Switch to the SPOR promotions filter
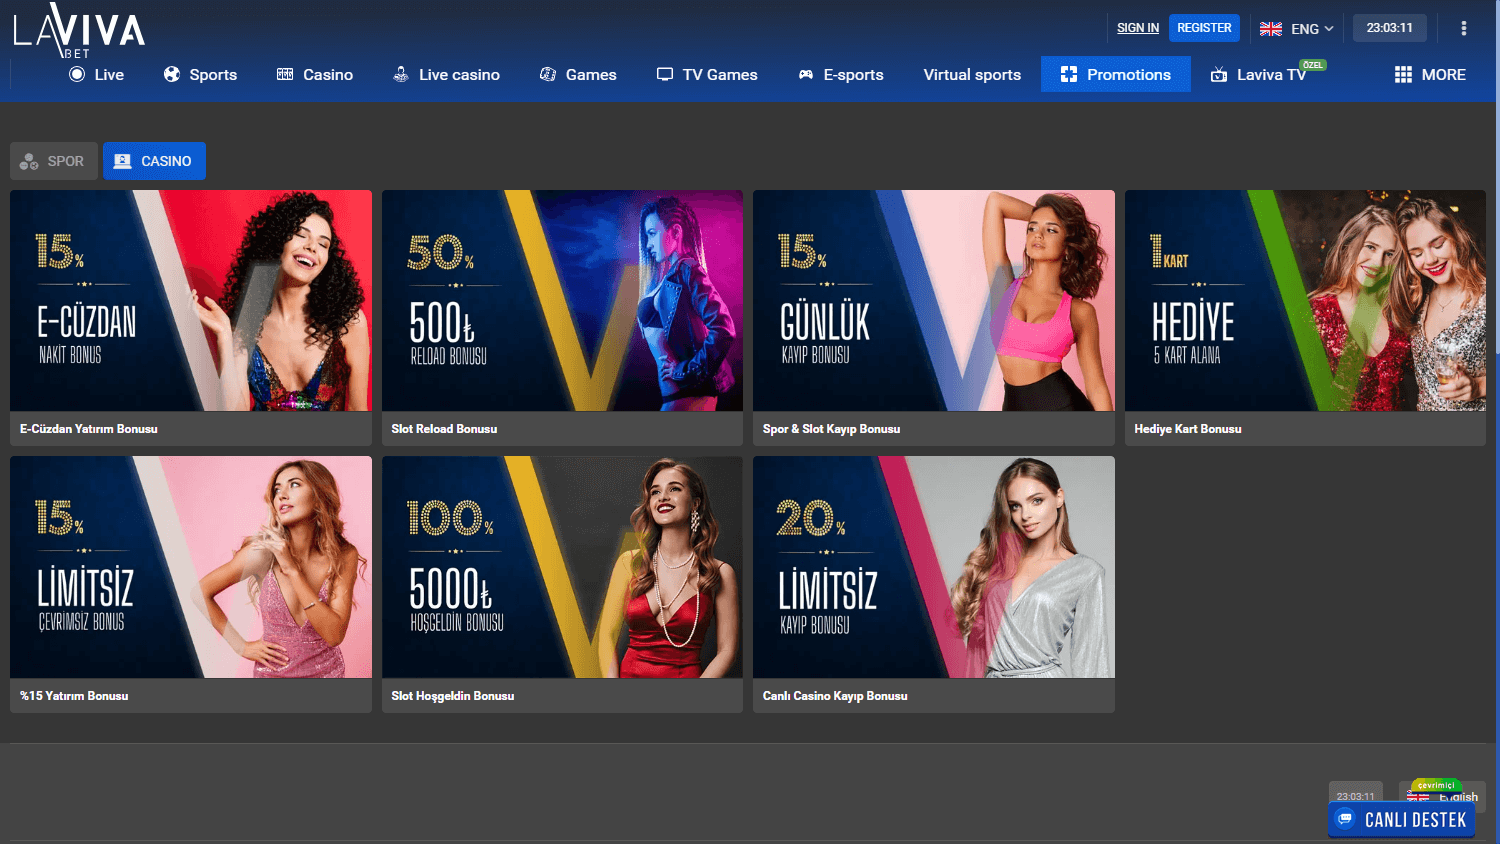This screenshot has height=844, width=1500. [53, 160]
